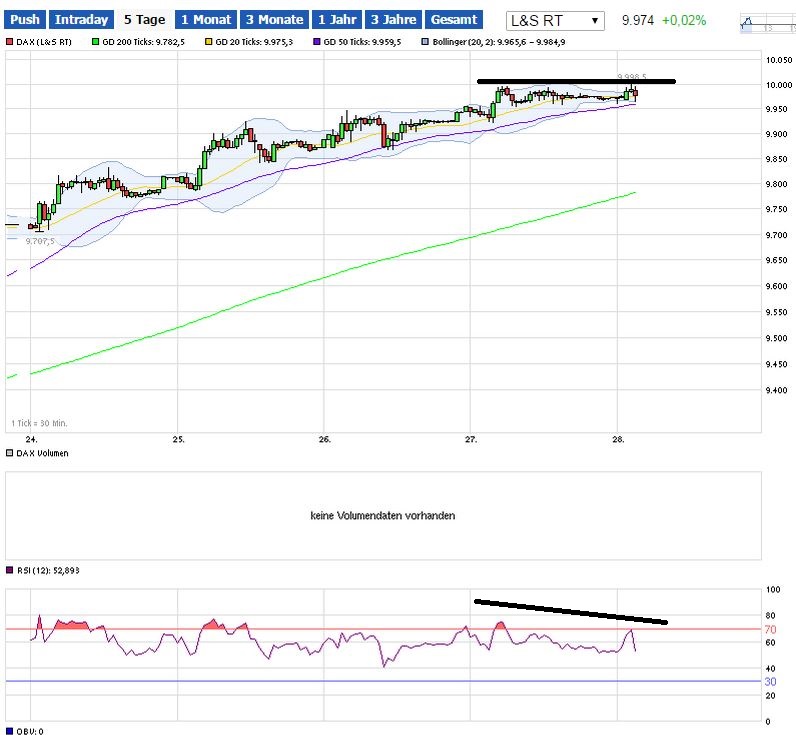796x735 pixels.
Task: Click the keine Volumendaten vorhanden message
Action: coord(383,516)
